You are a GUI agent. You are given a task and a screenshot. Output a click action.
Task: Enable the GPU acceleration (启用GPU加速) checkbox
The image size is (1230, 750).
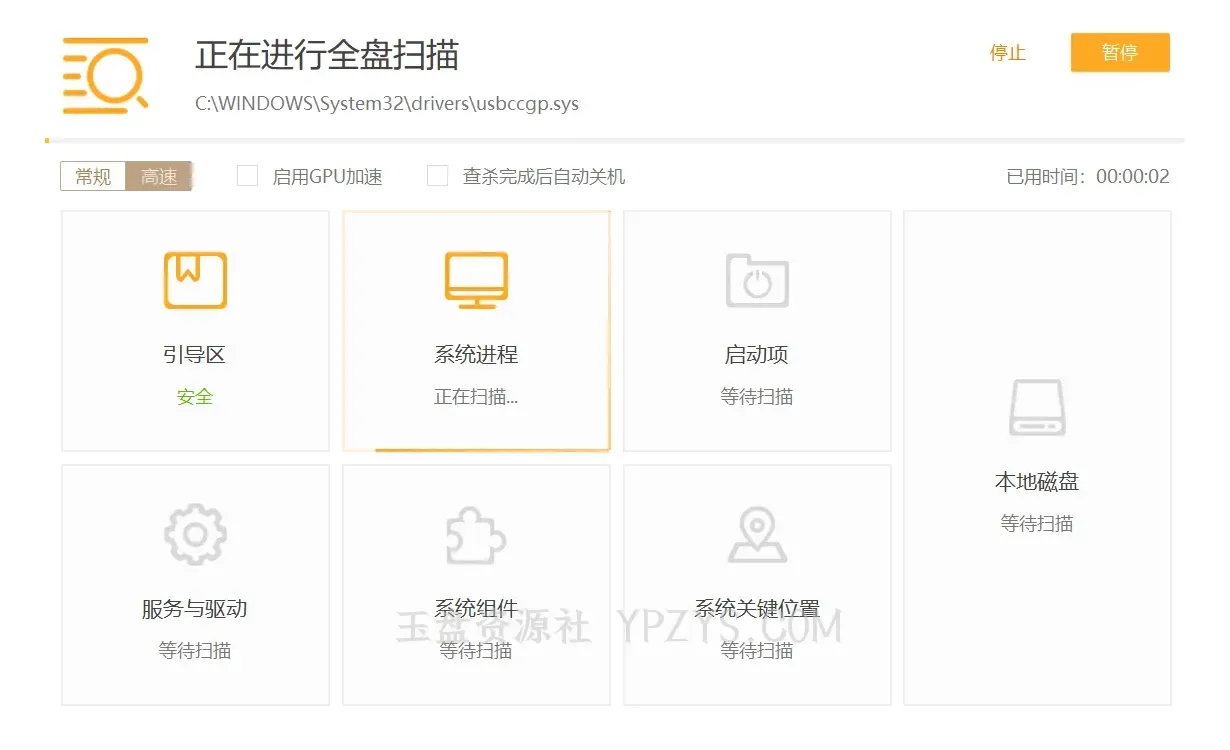pos(247,177)
